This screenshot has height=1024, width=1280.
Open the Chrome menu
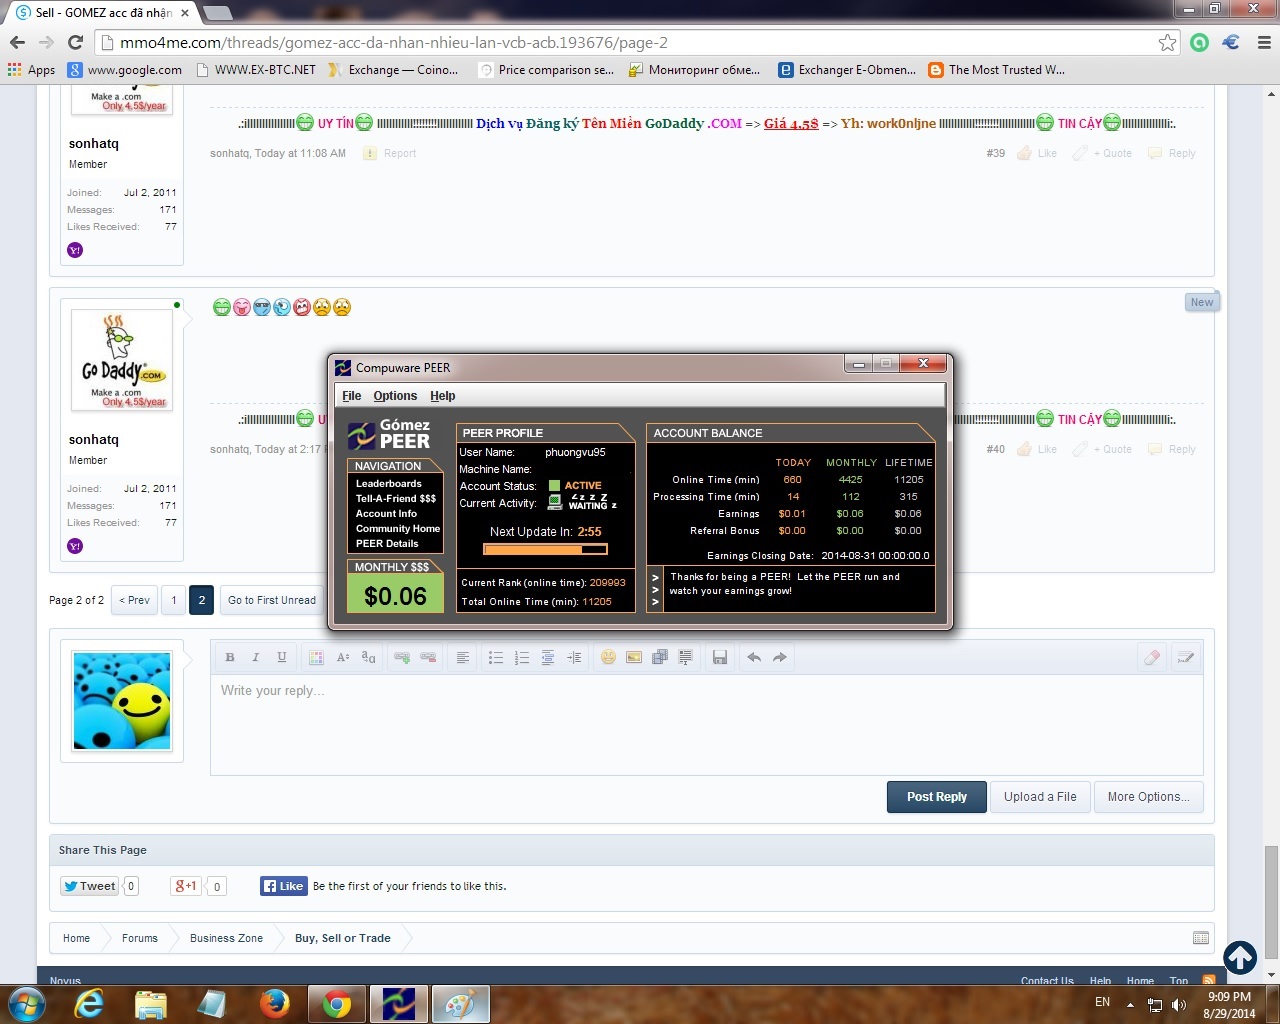[1264, 42]
